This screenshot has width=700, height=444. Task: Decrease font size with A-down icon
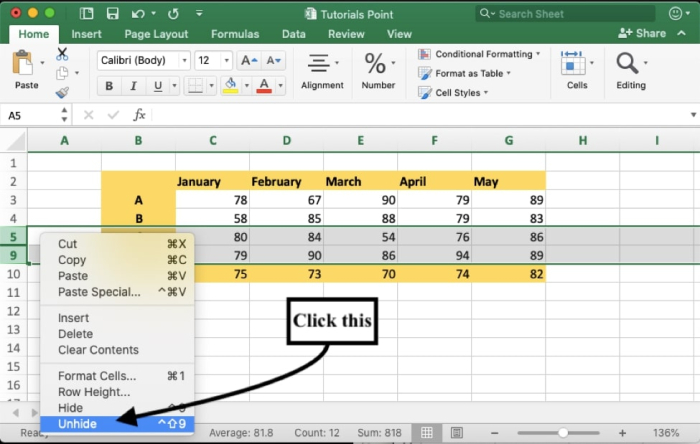273,60
